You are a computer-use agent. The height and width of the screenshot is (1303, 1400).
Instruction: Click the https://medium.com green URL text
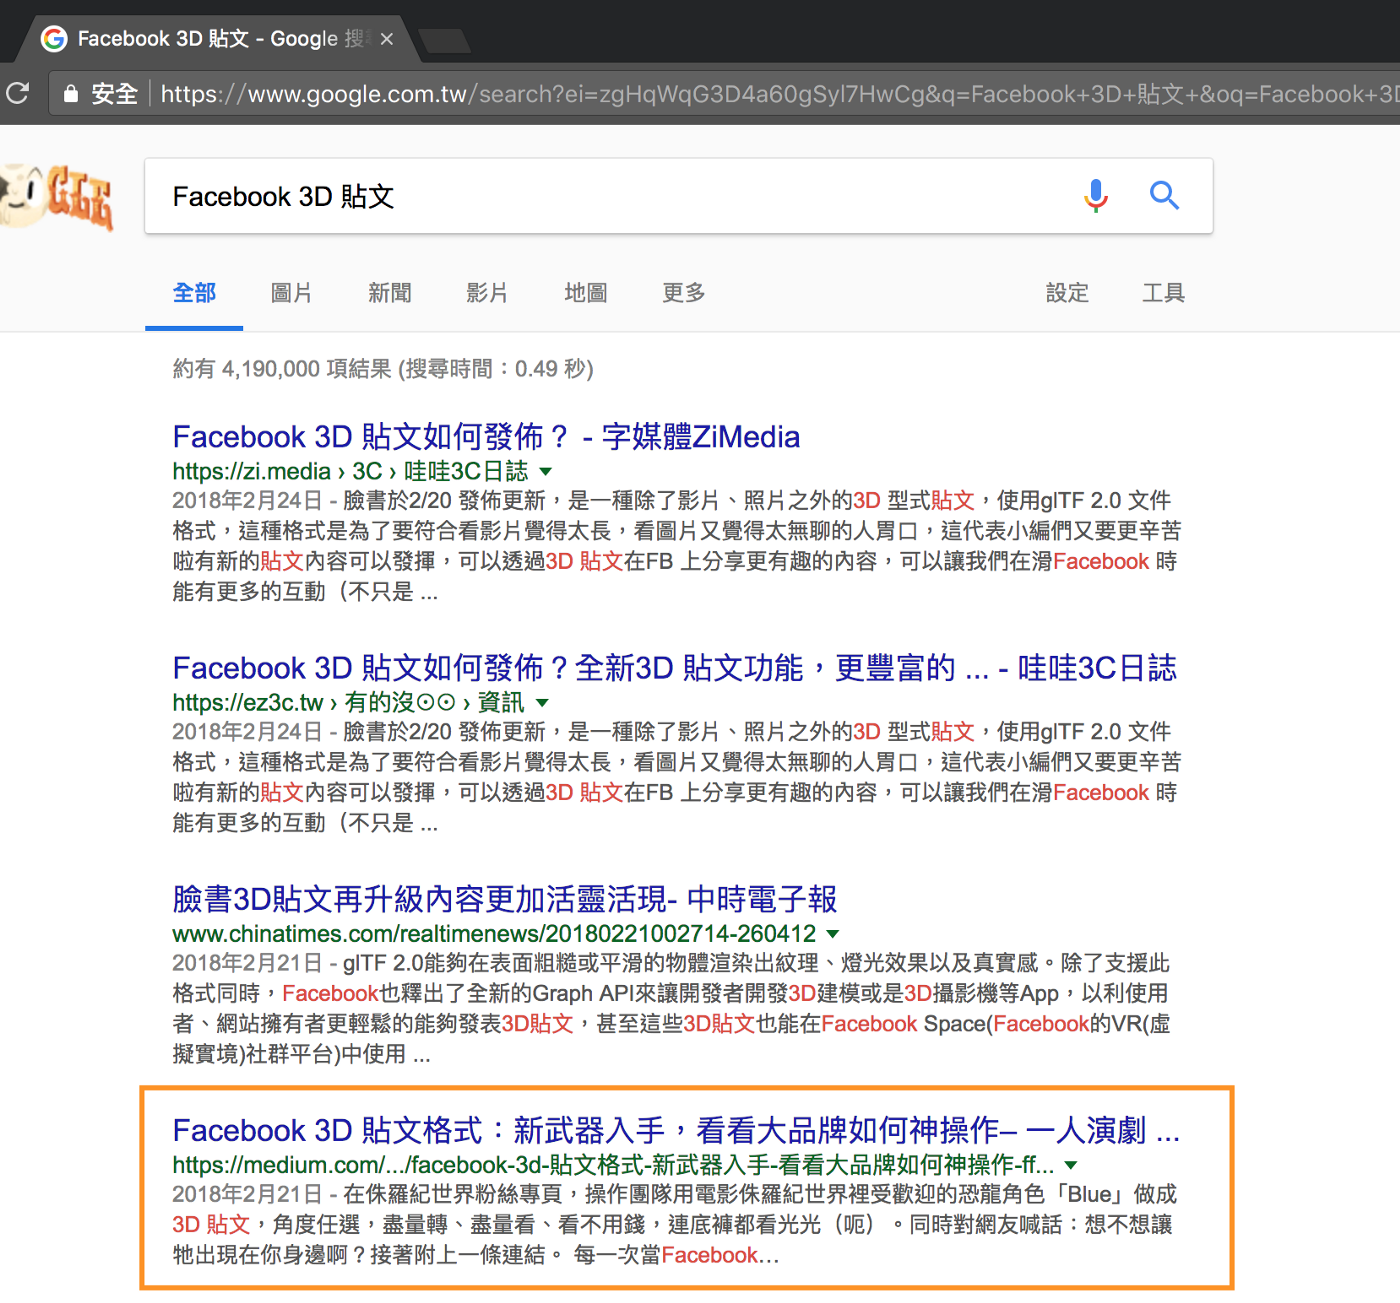[613, 1165]
